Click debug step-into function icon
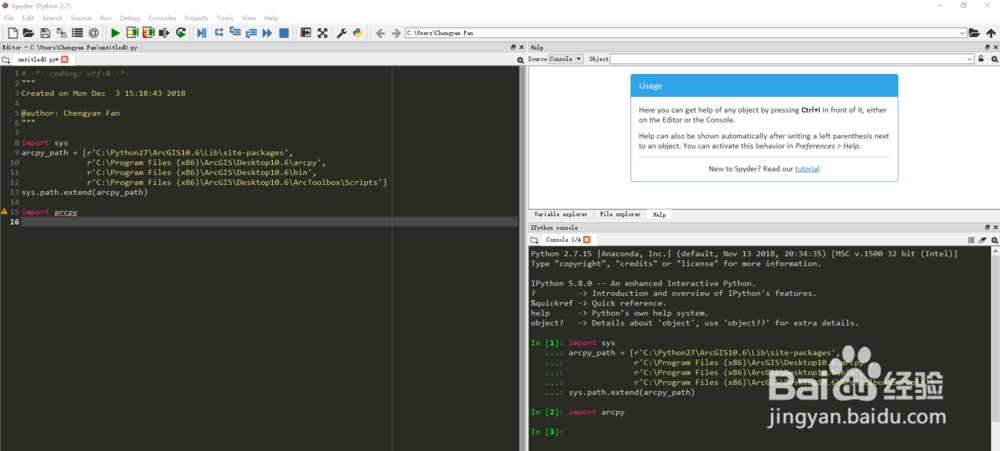This screenshot has height=451, width=1000. (235, 33)
